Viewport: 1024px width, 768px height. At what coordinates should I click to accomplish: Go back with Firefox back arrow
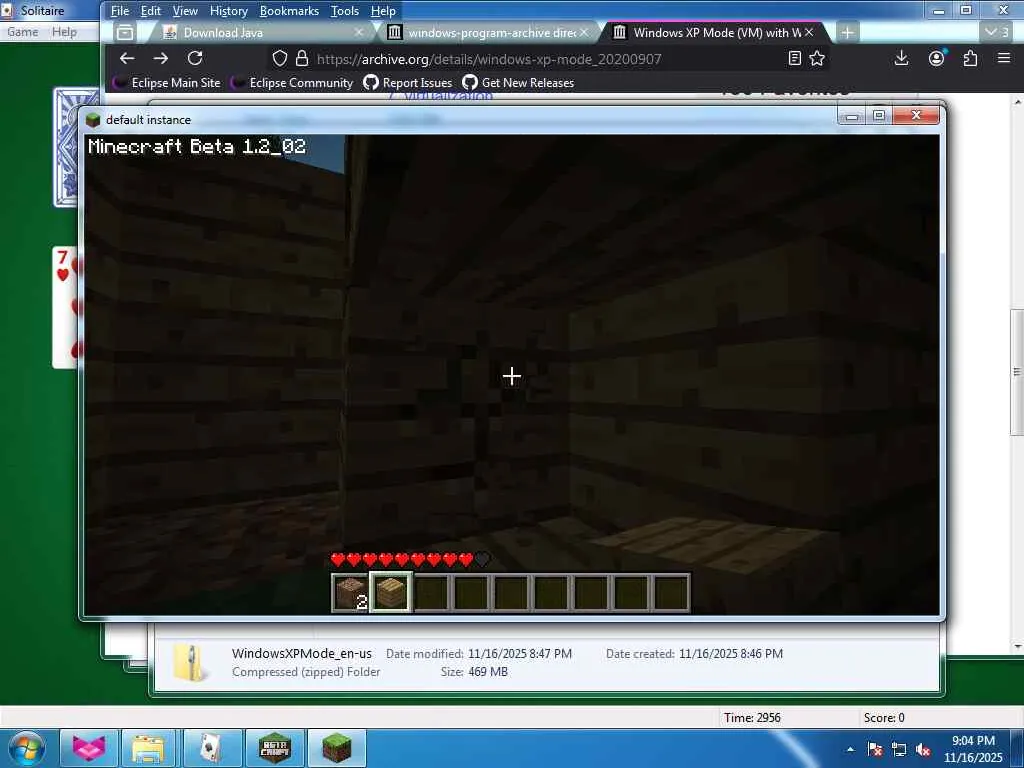tap(127, 58)
